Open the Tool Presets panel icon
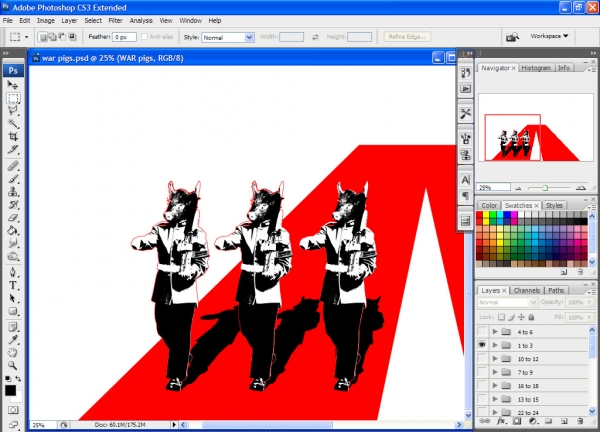Screen dimensions: 600x432 (465, 113)
